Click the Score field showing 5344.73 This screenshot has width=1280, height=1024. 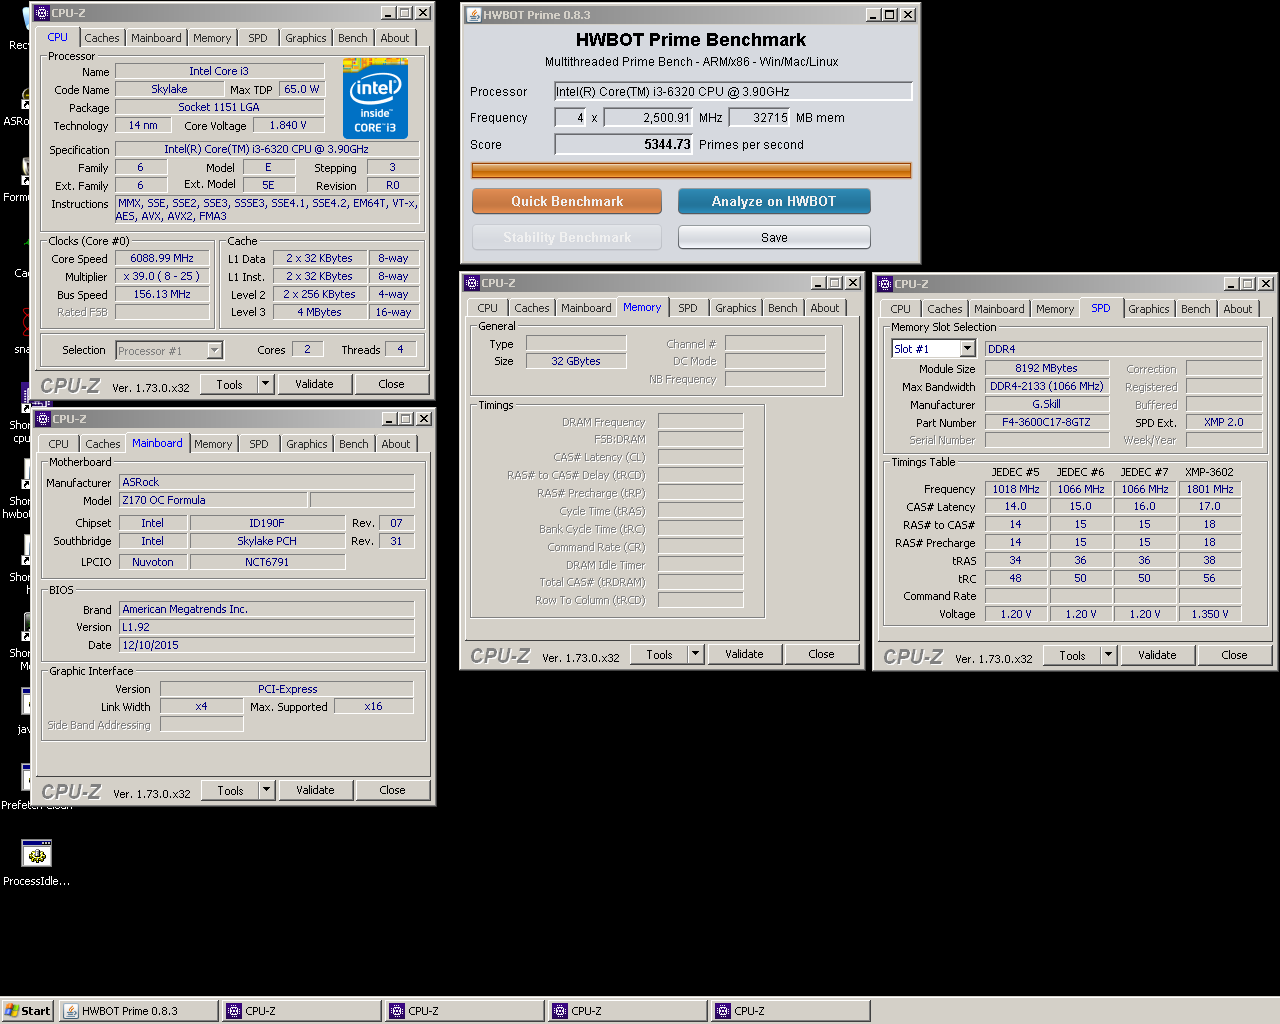click(x=624, y=144)
